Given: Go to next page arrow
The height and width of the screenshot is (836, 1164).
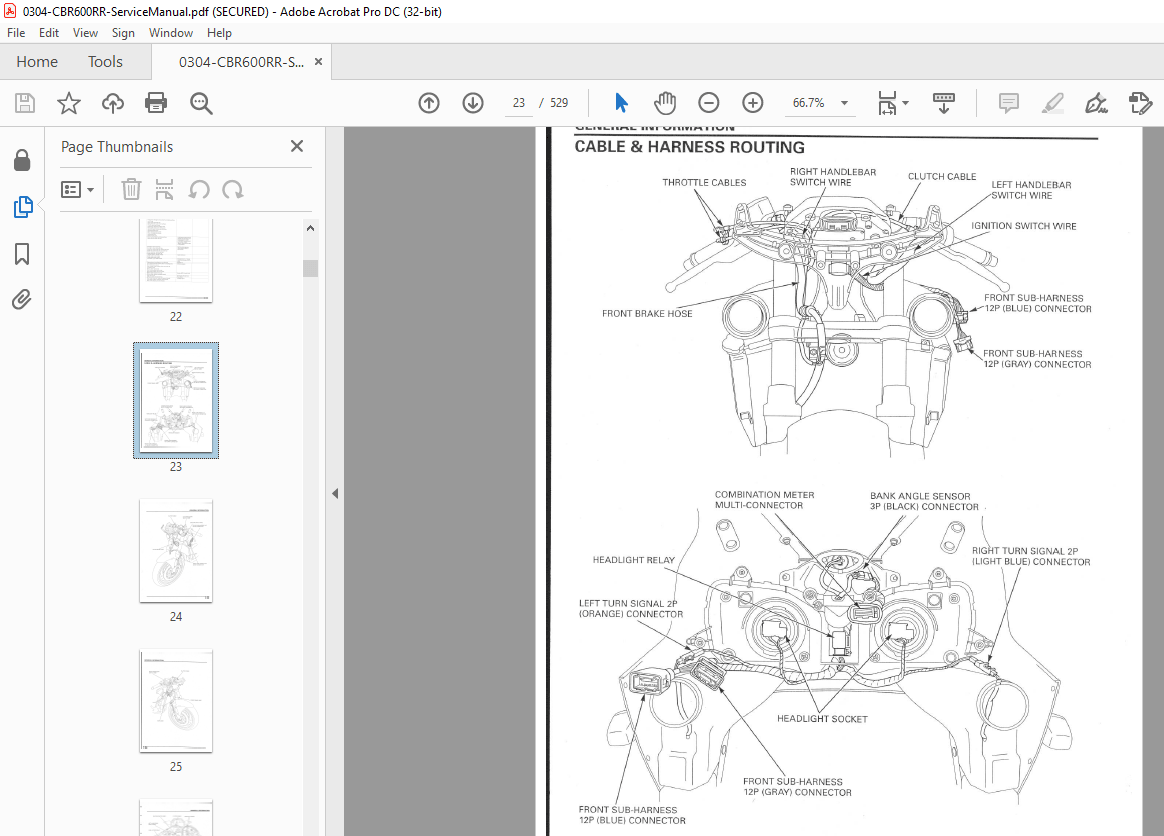Looking at the screenshot, I should tap(473, 103).
